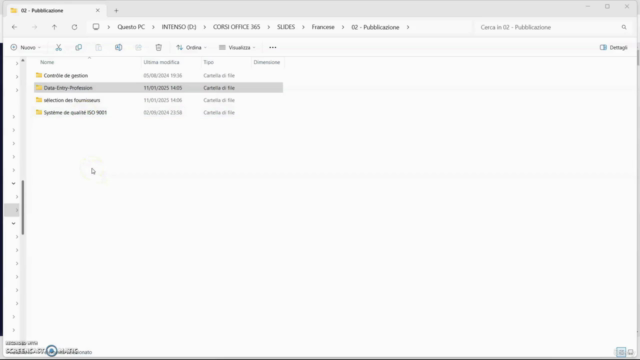640x360 pixels.
Task: Click the date 02/09/2024 23:58
Action: click(x=162, y=113)
